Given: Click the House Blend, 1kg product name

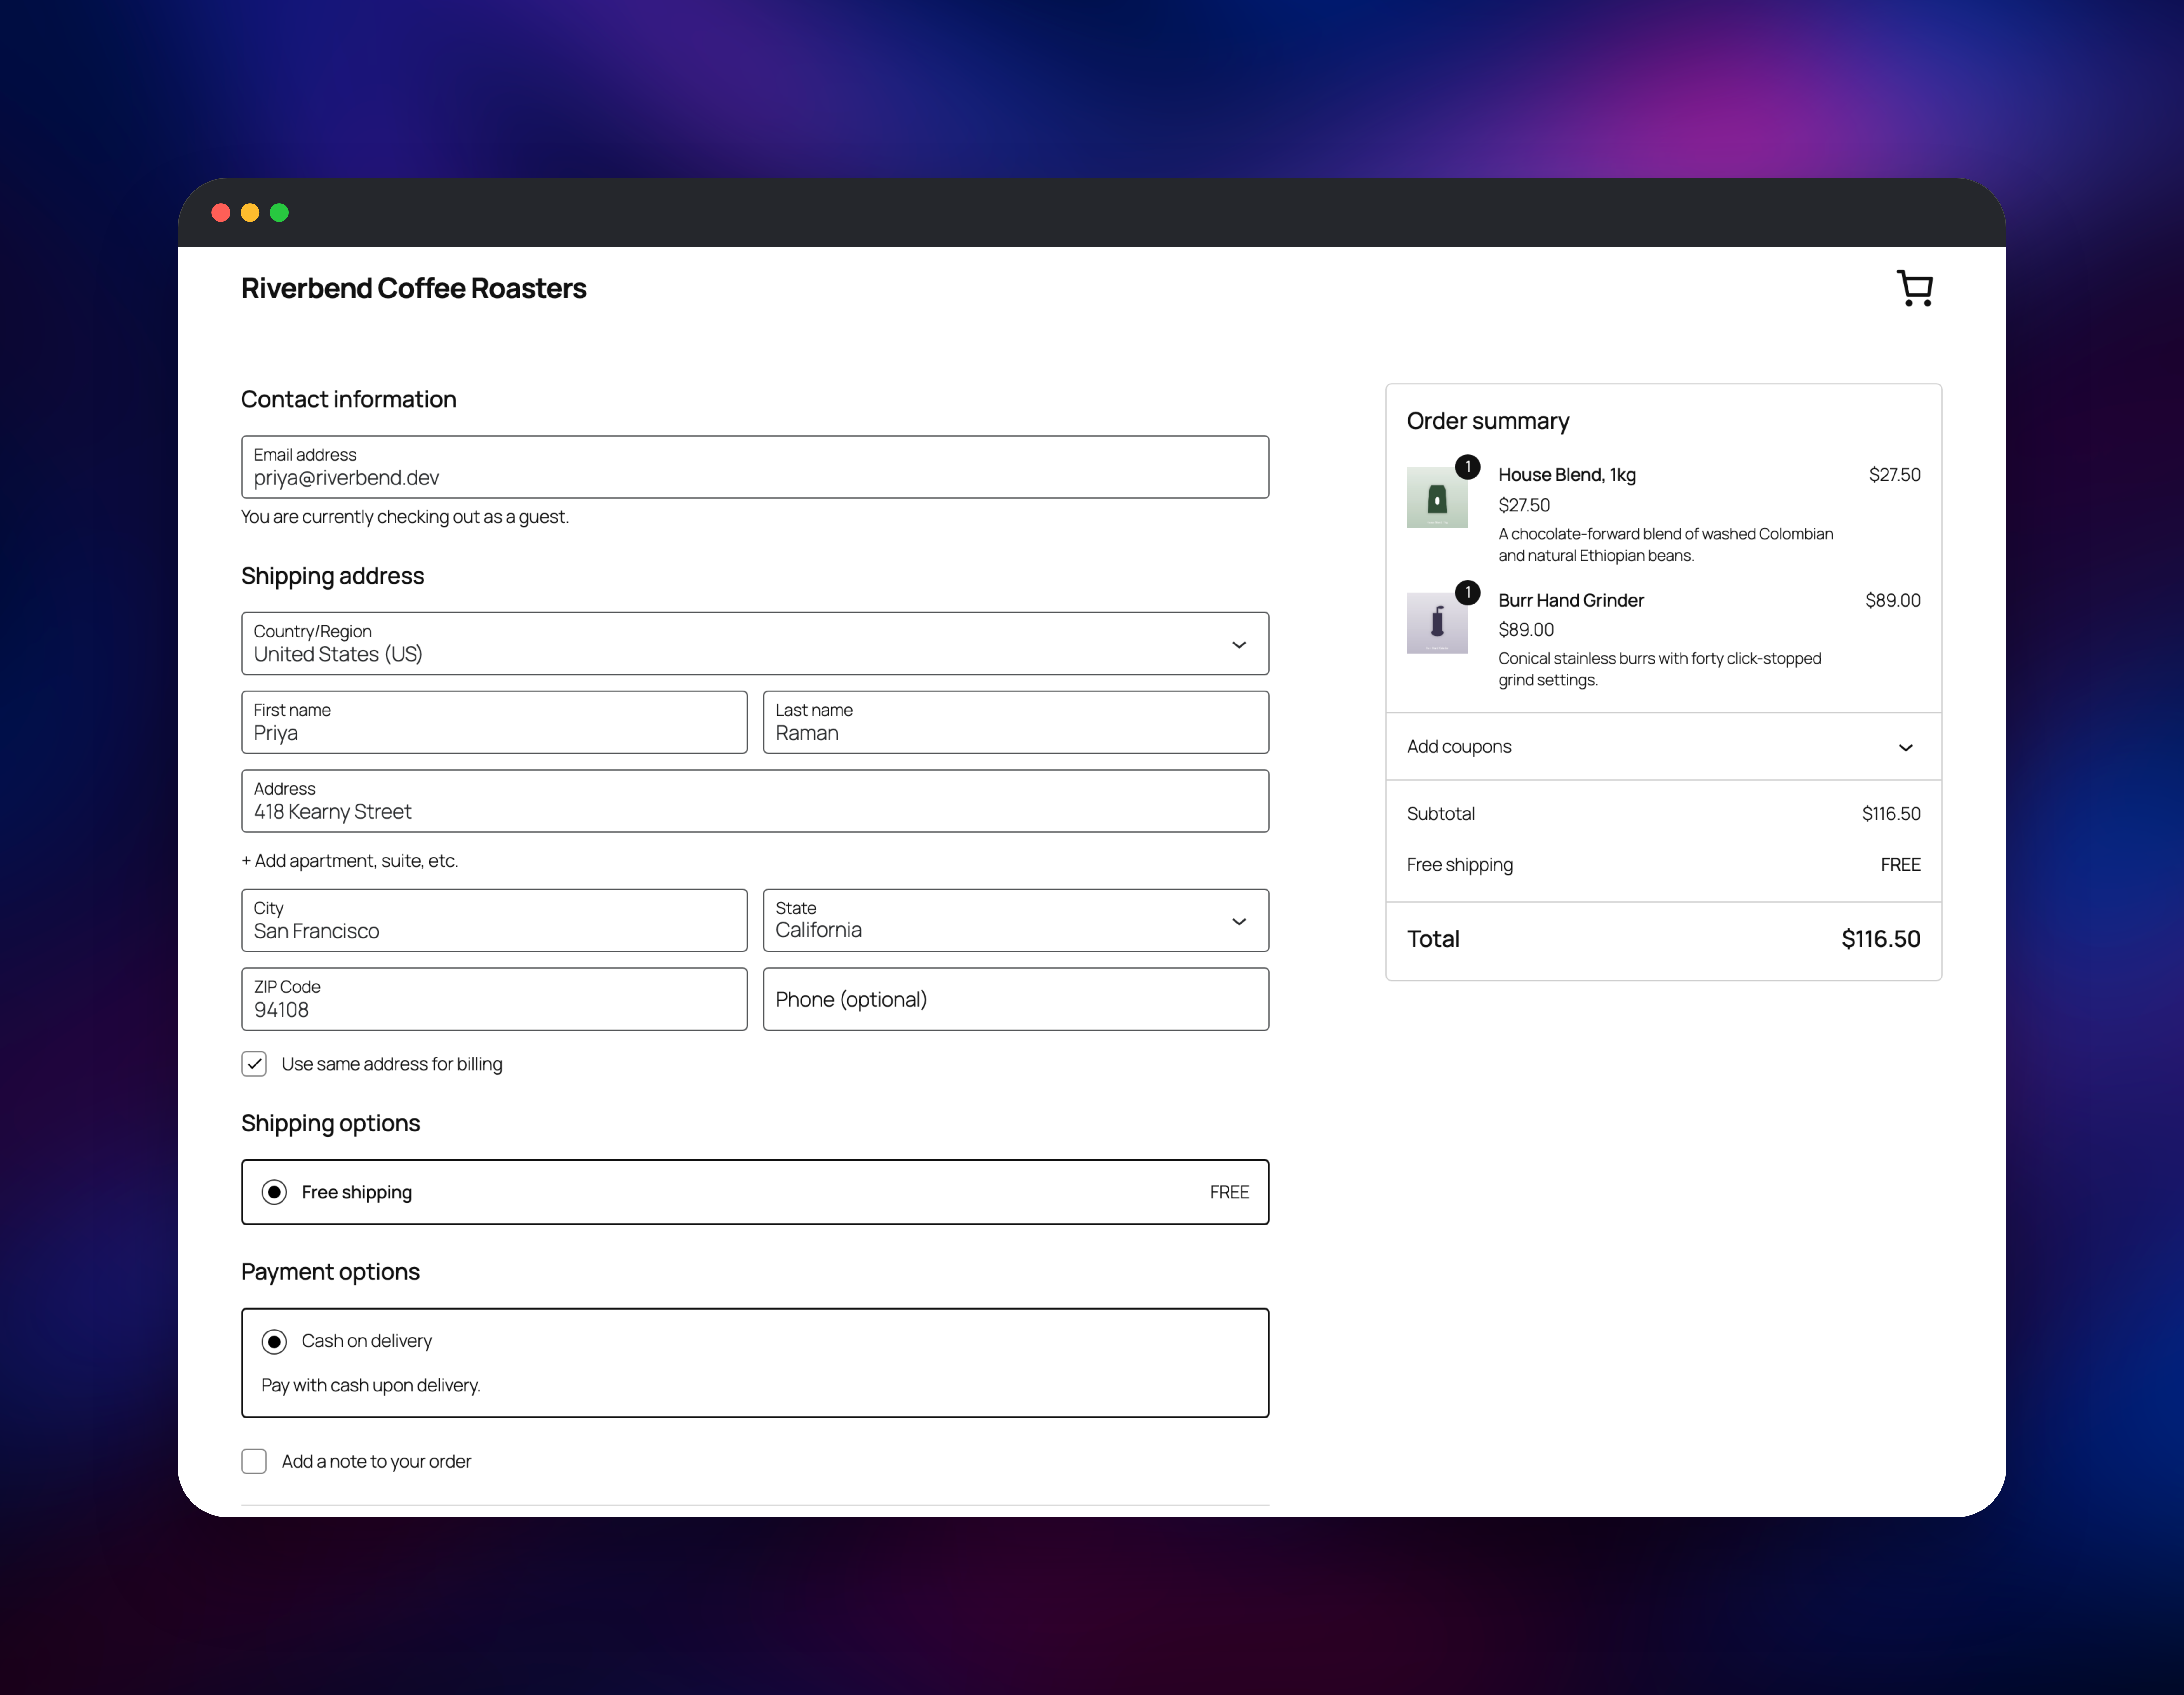Looking at the screenshot, I should [x=1567, y=475].
